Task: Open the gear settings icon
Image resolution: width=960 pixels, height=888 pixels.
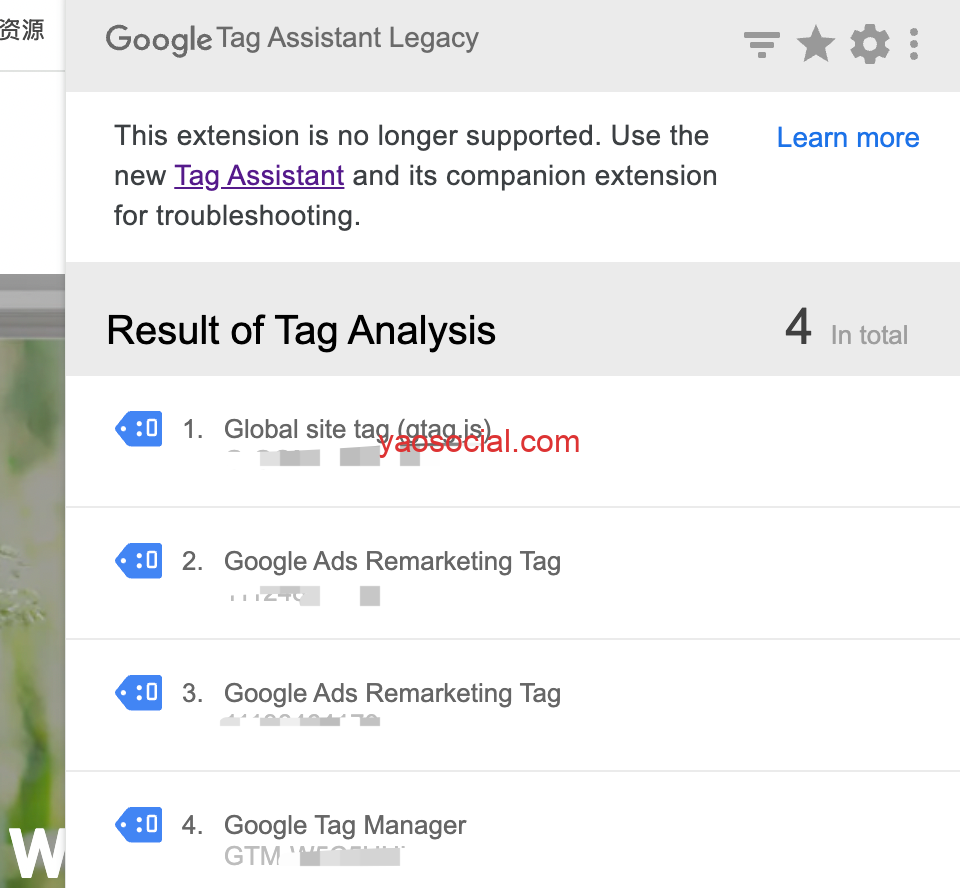Action: click(869, 45)
